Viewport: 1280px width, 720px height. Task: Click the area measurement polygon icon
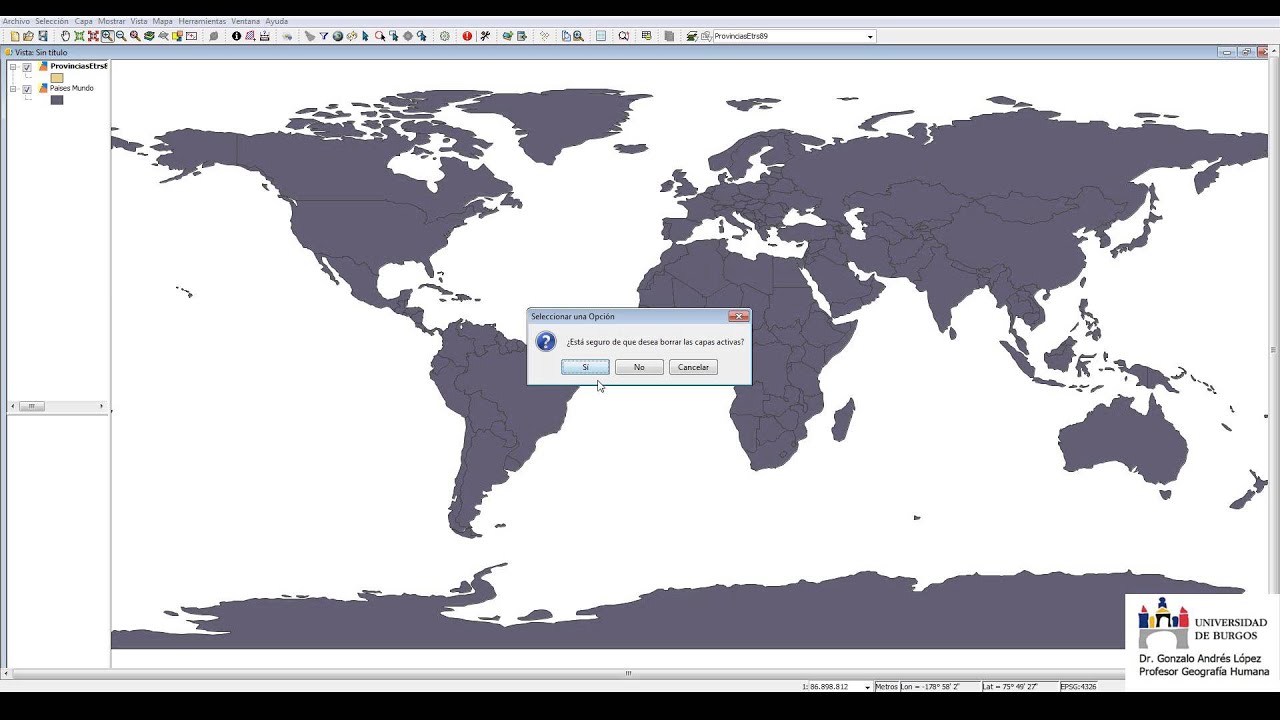tap(250, 36)
